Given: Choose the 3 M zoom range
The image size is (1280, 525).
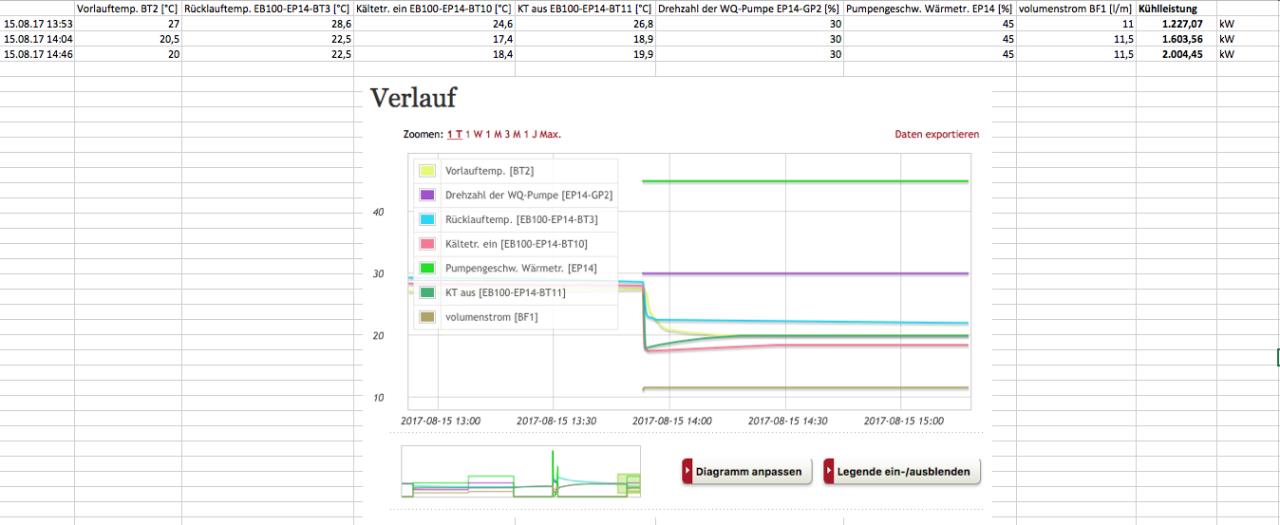Looking at the screenshot, I should pyautogui.click(x=512, y=134).
